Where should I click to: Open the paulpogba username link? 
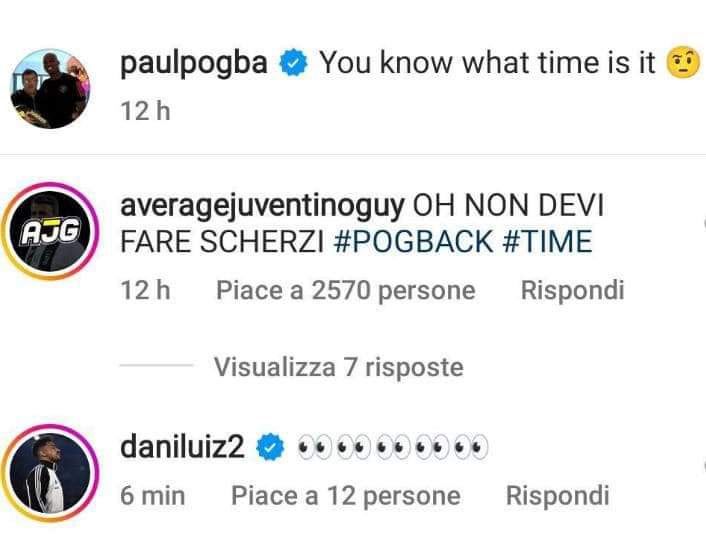pos(194,65)
